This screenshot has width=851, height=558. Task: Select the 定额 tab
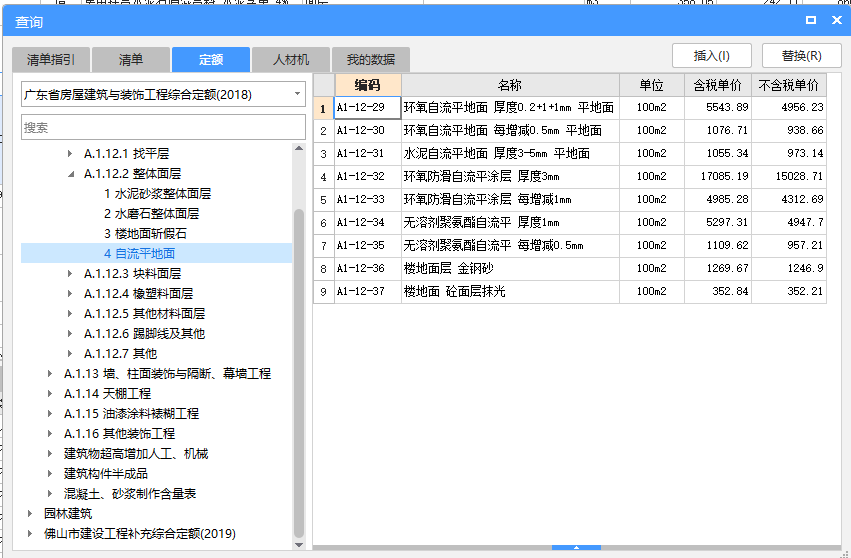(211, 59)
